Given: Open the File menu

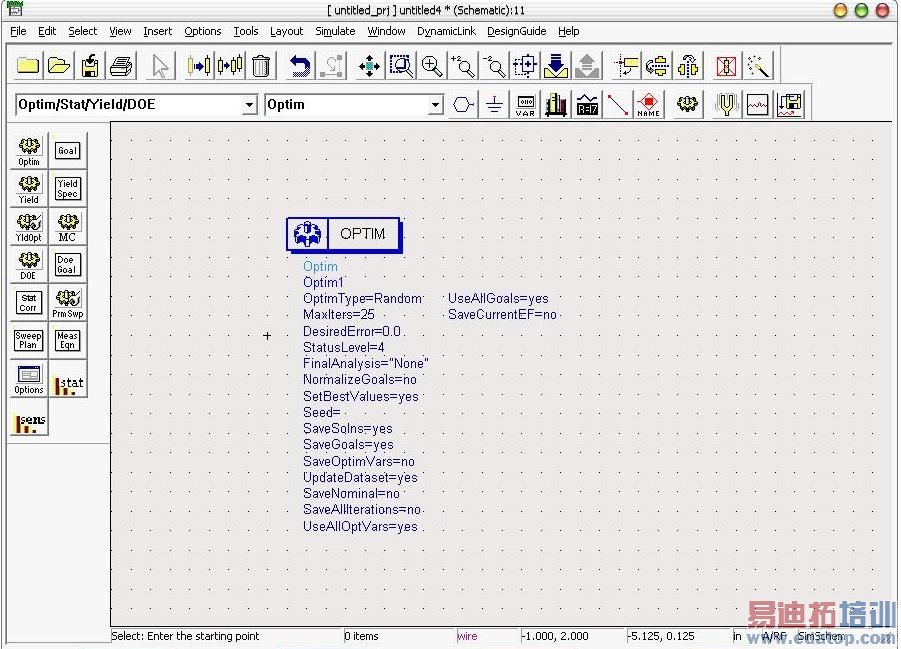Looking at the screenshot, I should [18, 31].
